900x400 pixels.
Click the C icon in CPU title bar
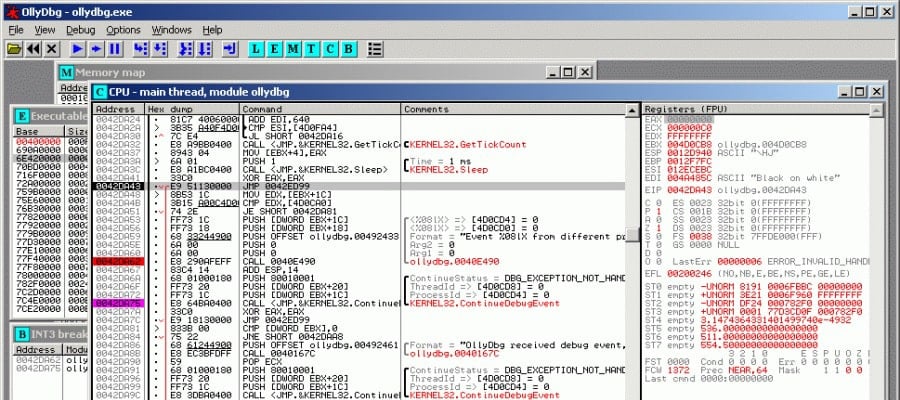(100, 92)
